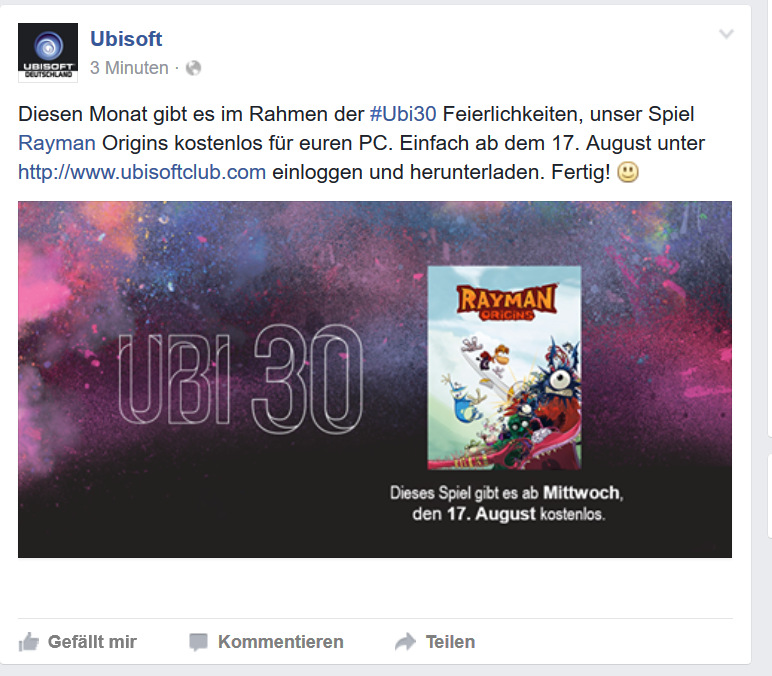Viewport: 772px width, 676px height.
Task: Click the '17. August kostenlos' image caption
Action: (x=509, y=514)
